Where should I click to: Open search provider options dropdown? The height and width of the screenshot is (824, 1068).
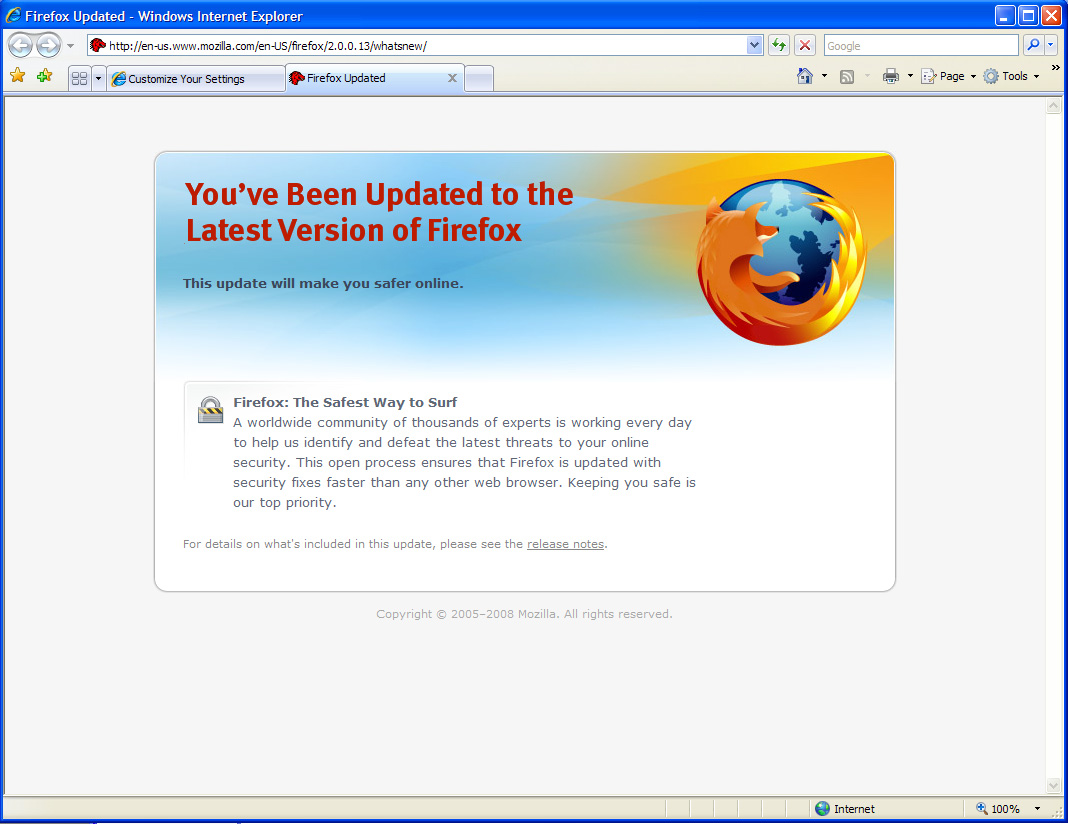[1050, 46]
